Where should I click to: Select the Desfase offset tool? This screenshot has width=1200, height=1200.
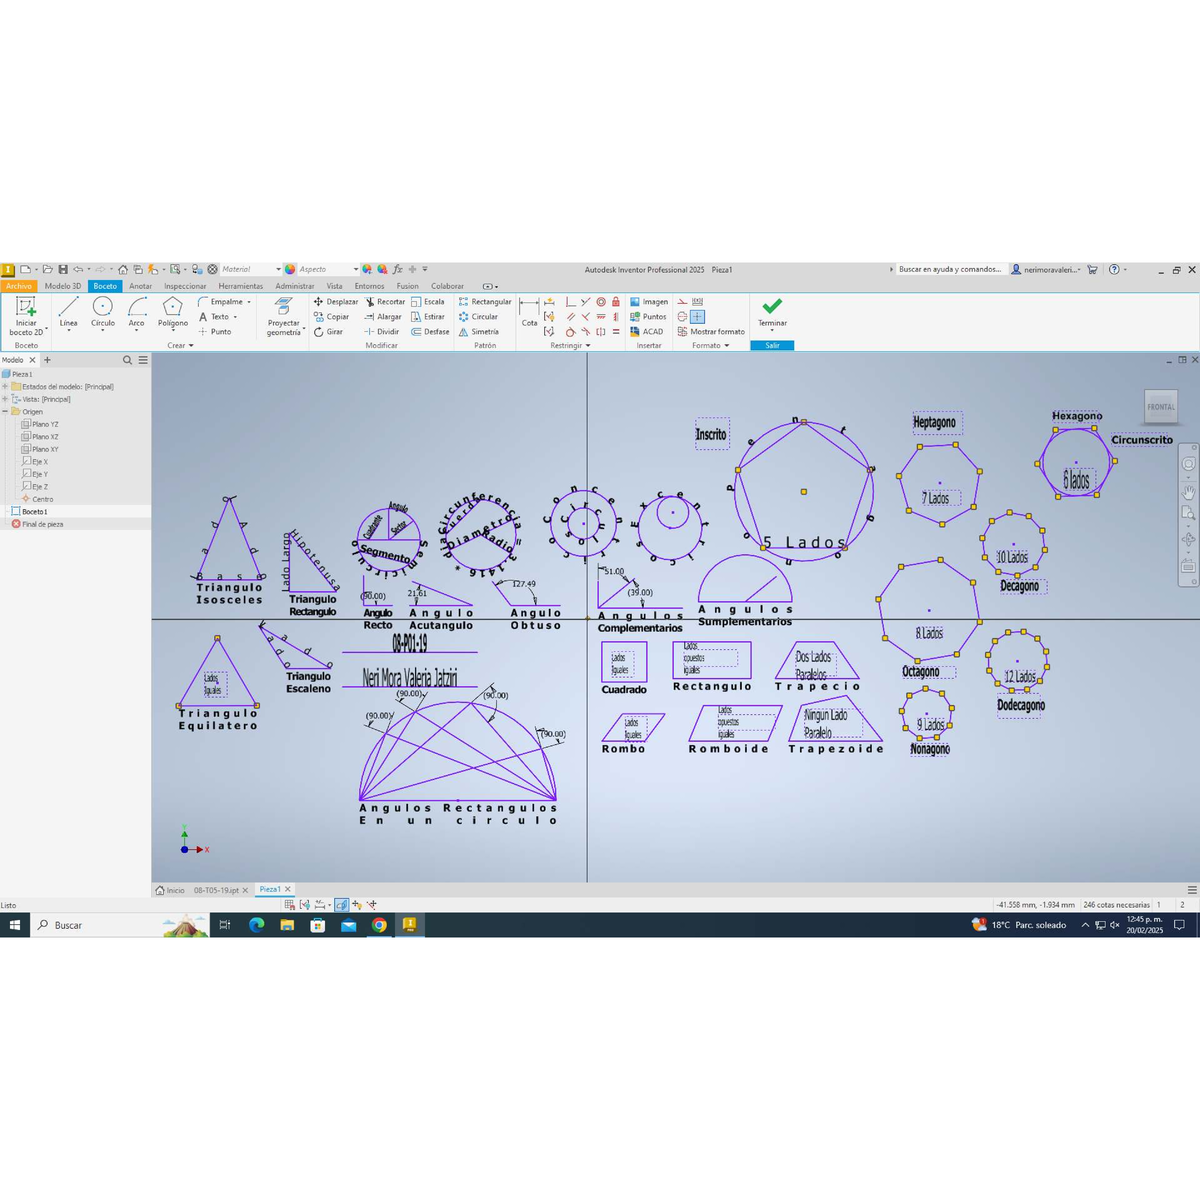(x=431, y=332)
